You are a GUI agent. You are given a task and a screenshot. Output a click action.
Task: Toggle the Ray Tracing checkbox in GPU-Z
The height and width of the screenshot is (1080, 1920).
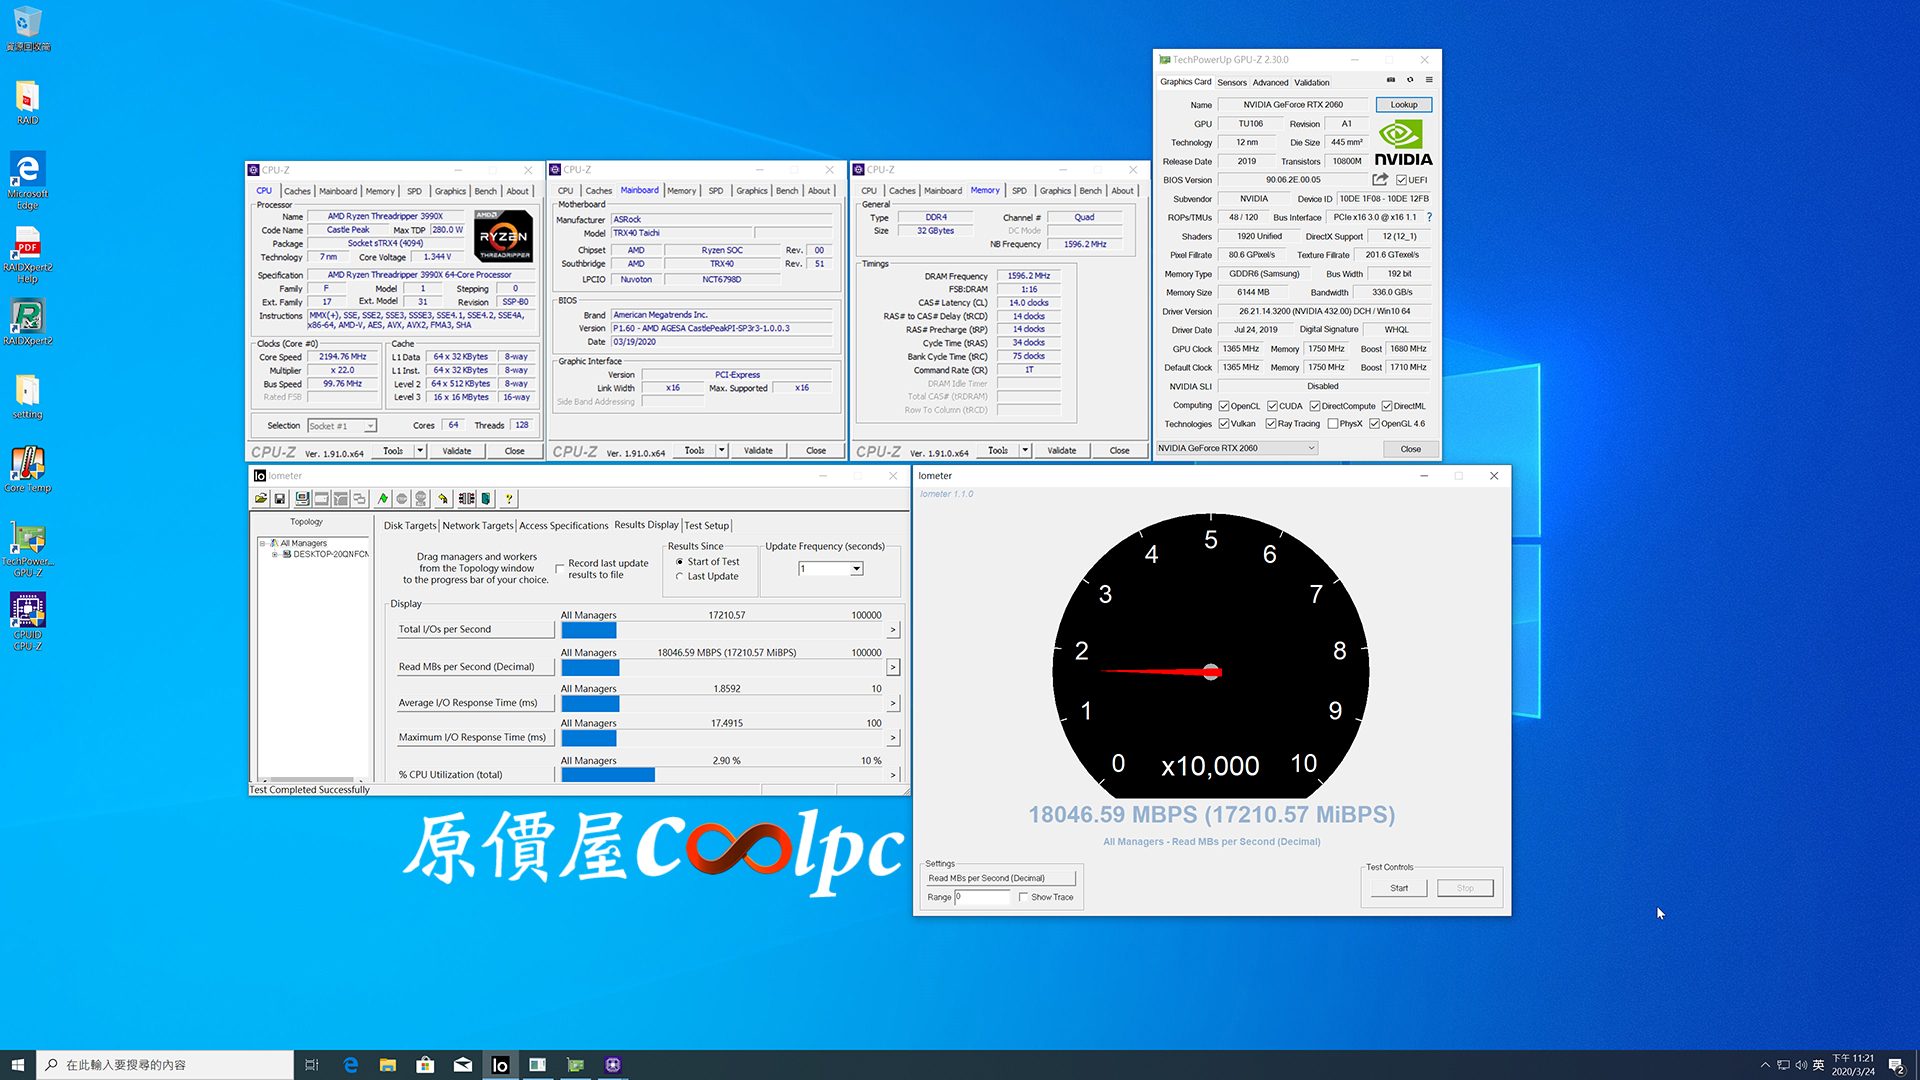(x=1271, y=424)
